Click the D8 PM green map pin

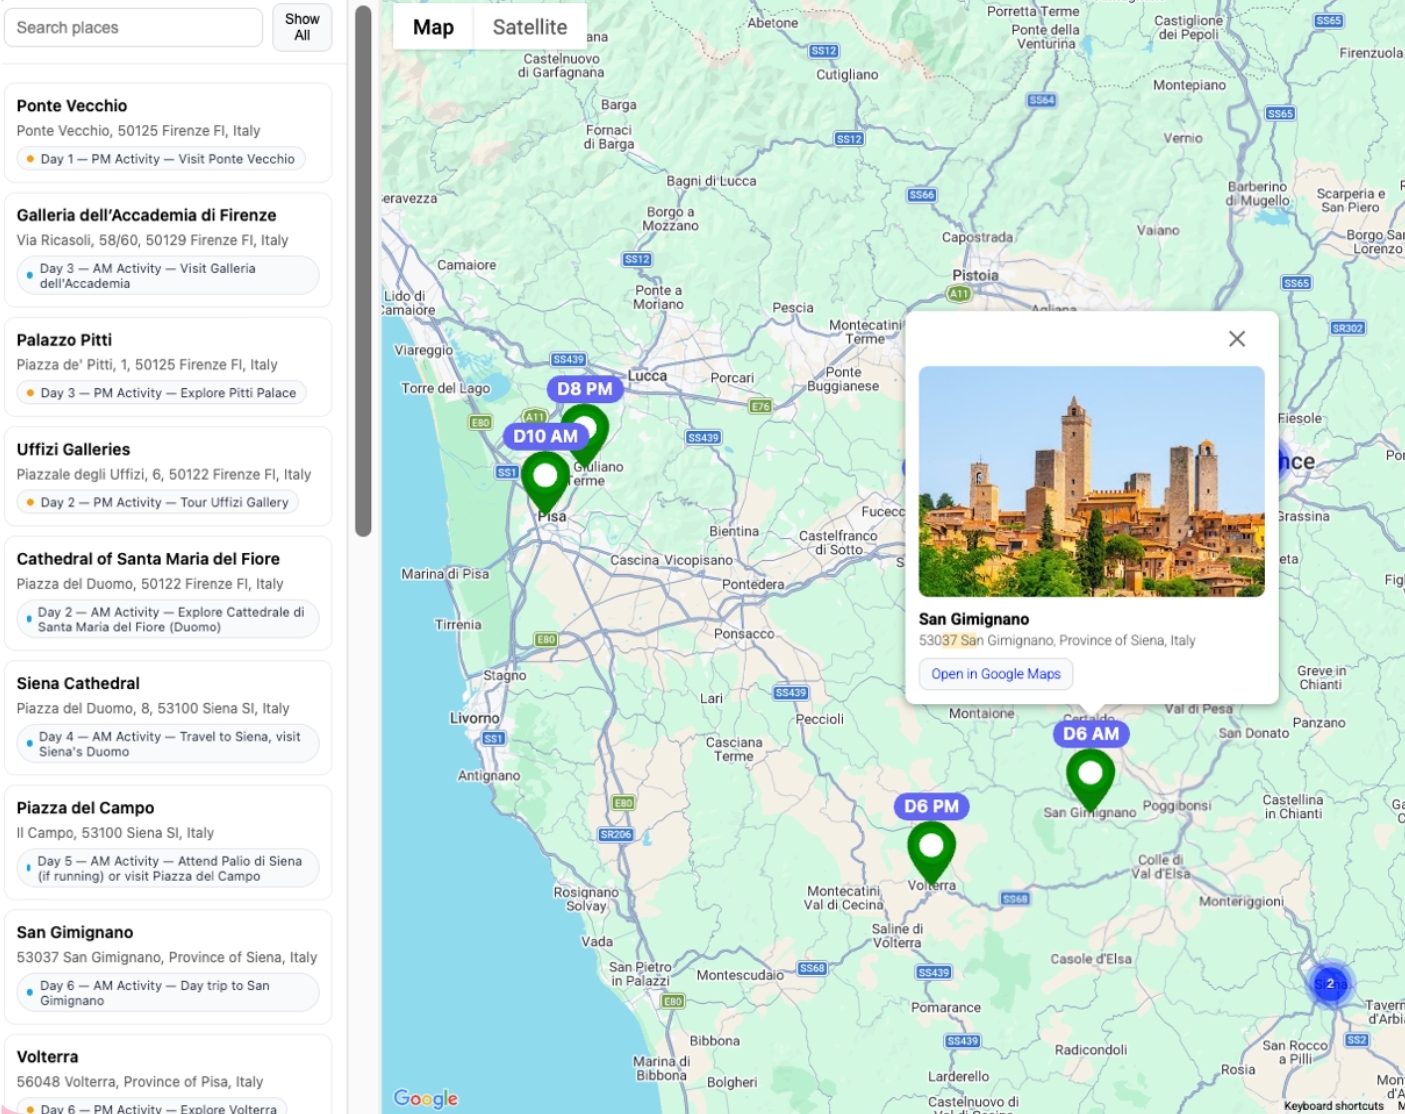(x=590, y=428)
